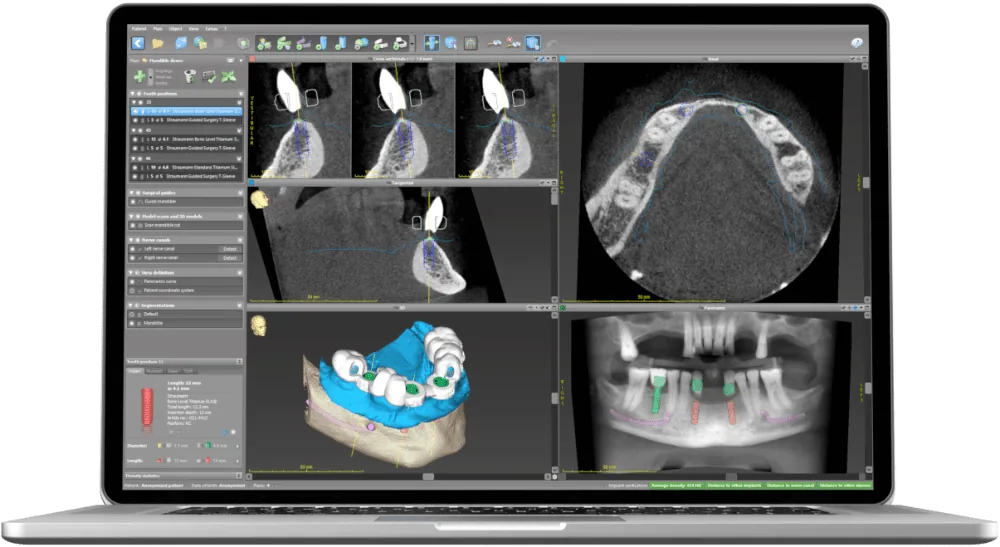Click Detect for Left nerve canal
Screen dimensions: 1000x547
(230, 249)
